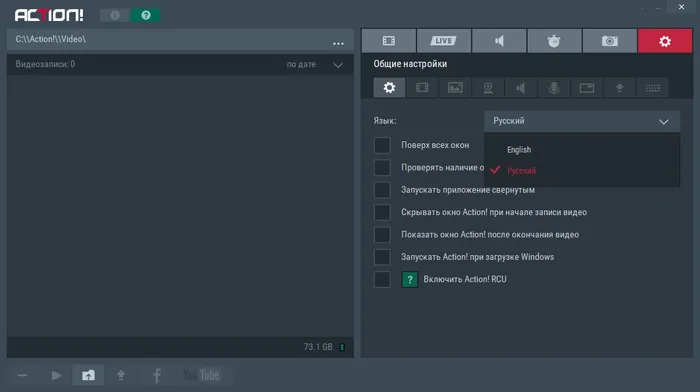Click Видеозаписи: 0 counter label
Viewport: 700px width, 392px height.
click(45, 64)
